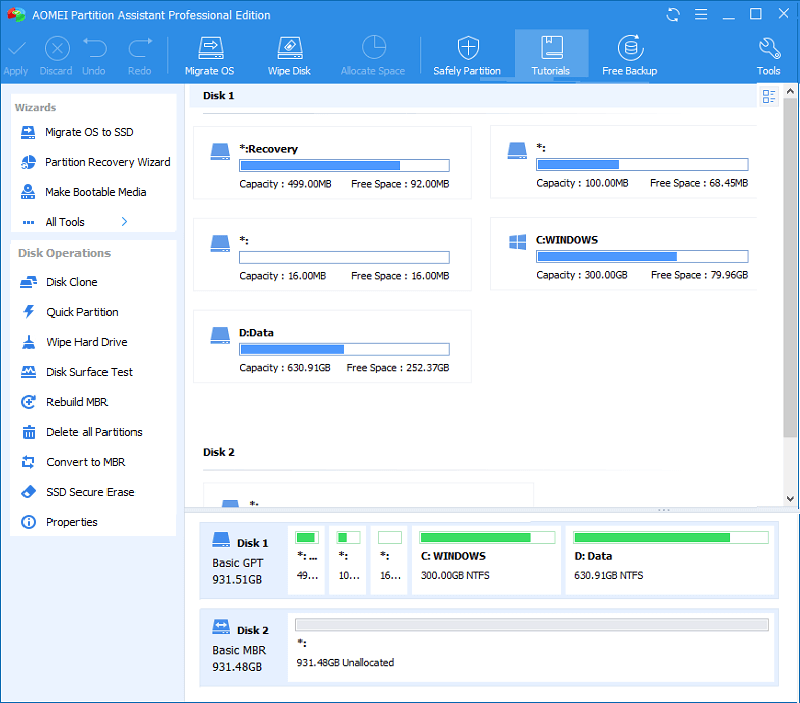Click the Allocate Space icon
Viewport: 800px width, 703px height.
(374, 47)
